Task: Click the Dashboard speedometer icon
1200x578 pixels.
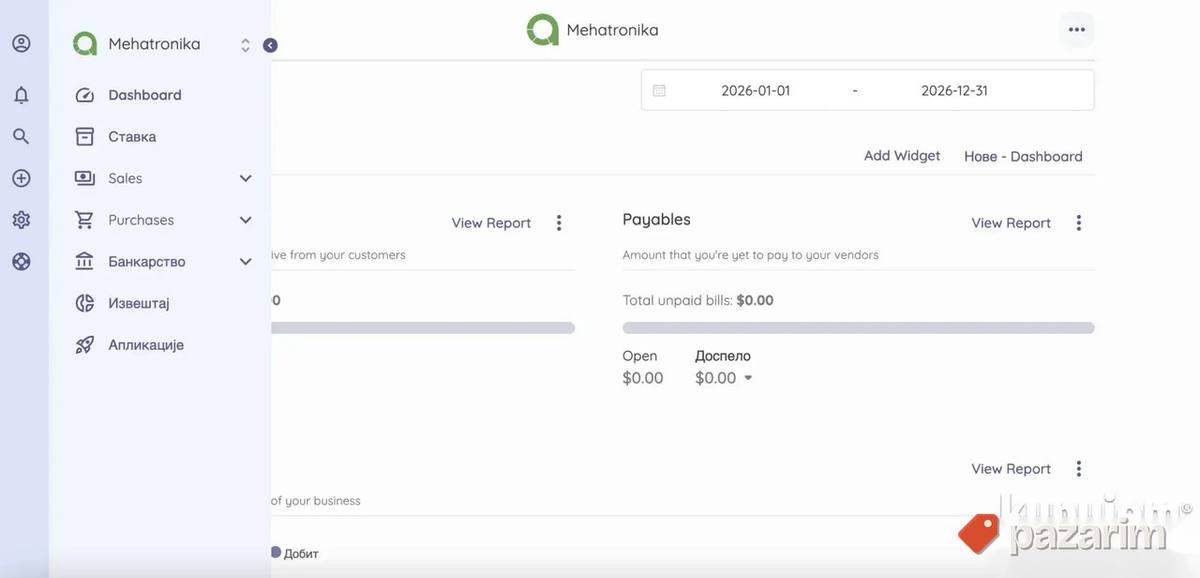Action: click(85, 95)
